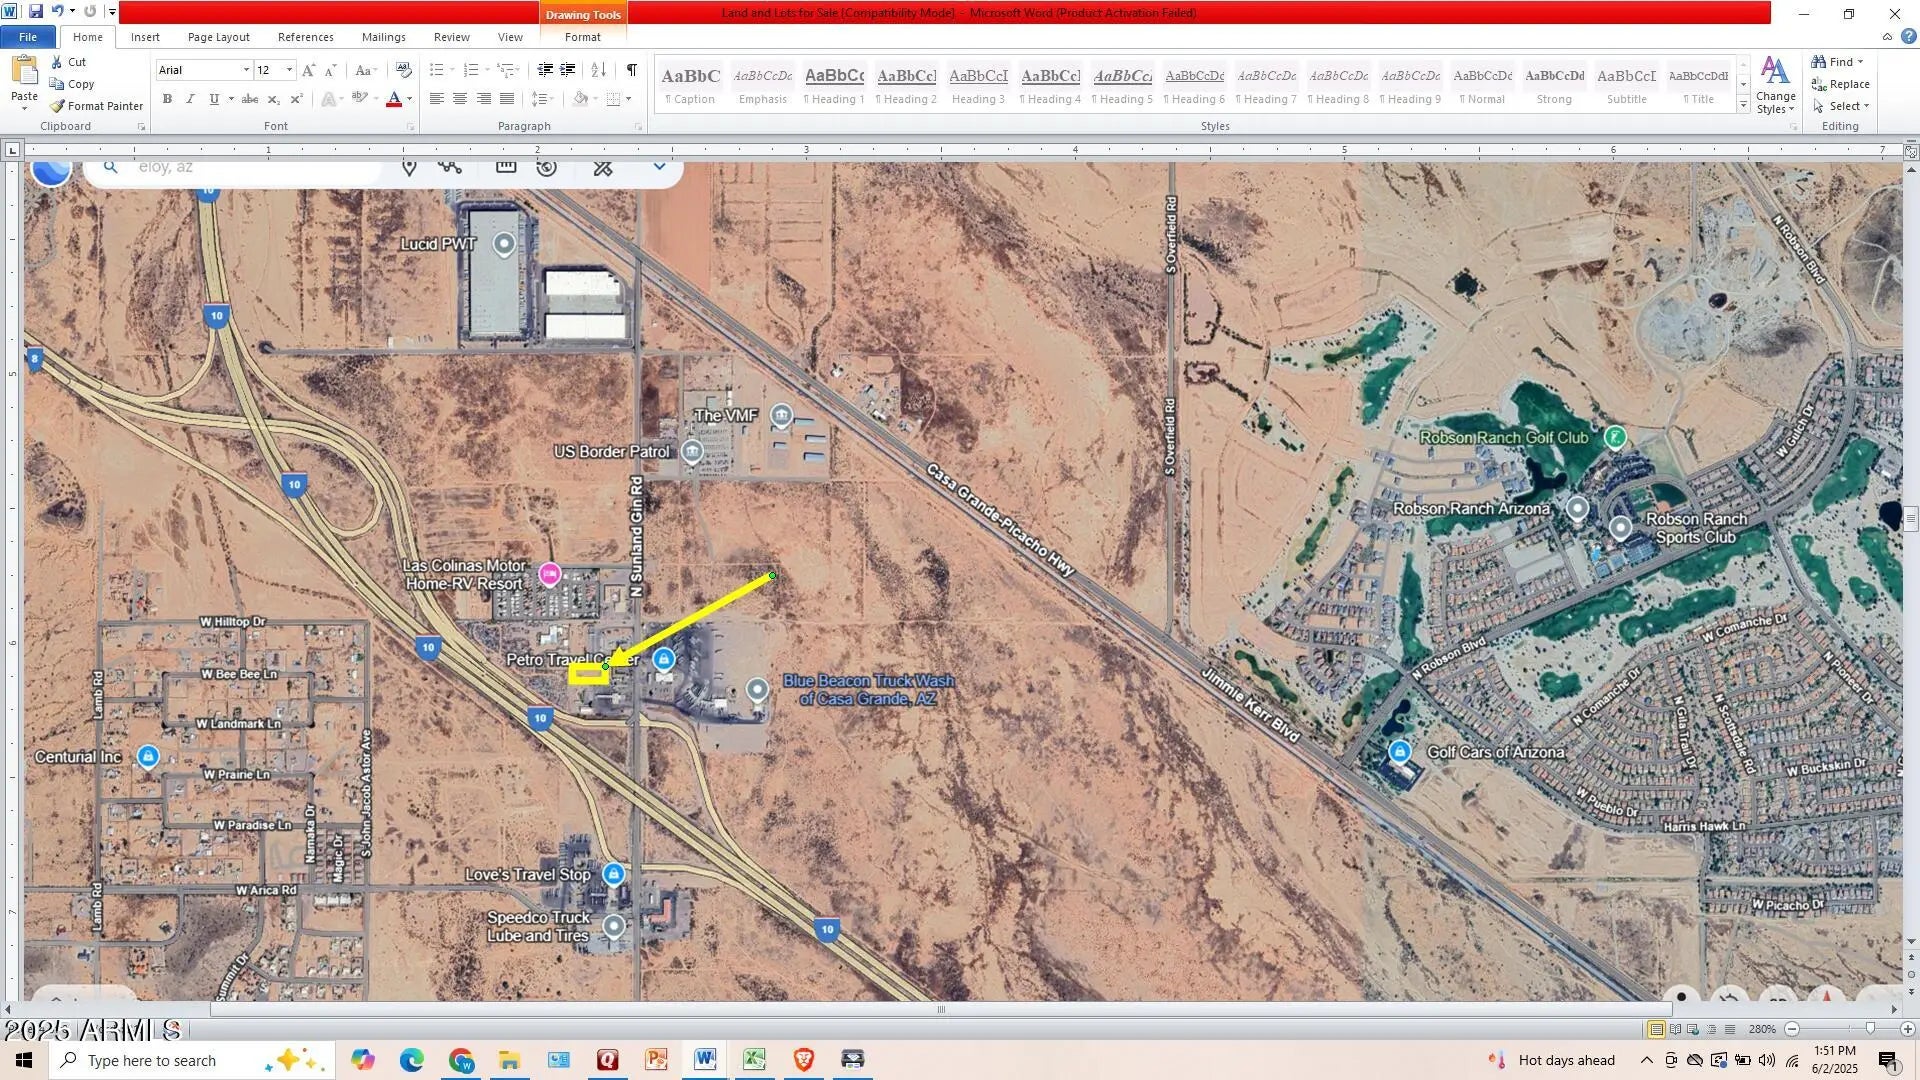Click the Clear Formatting eraser icon
The height and width of the screenshot is (1080, 1920).
(x=404, y=70)
